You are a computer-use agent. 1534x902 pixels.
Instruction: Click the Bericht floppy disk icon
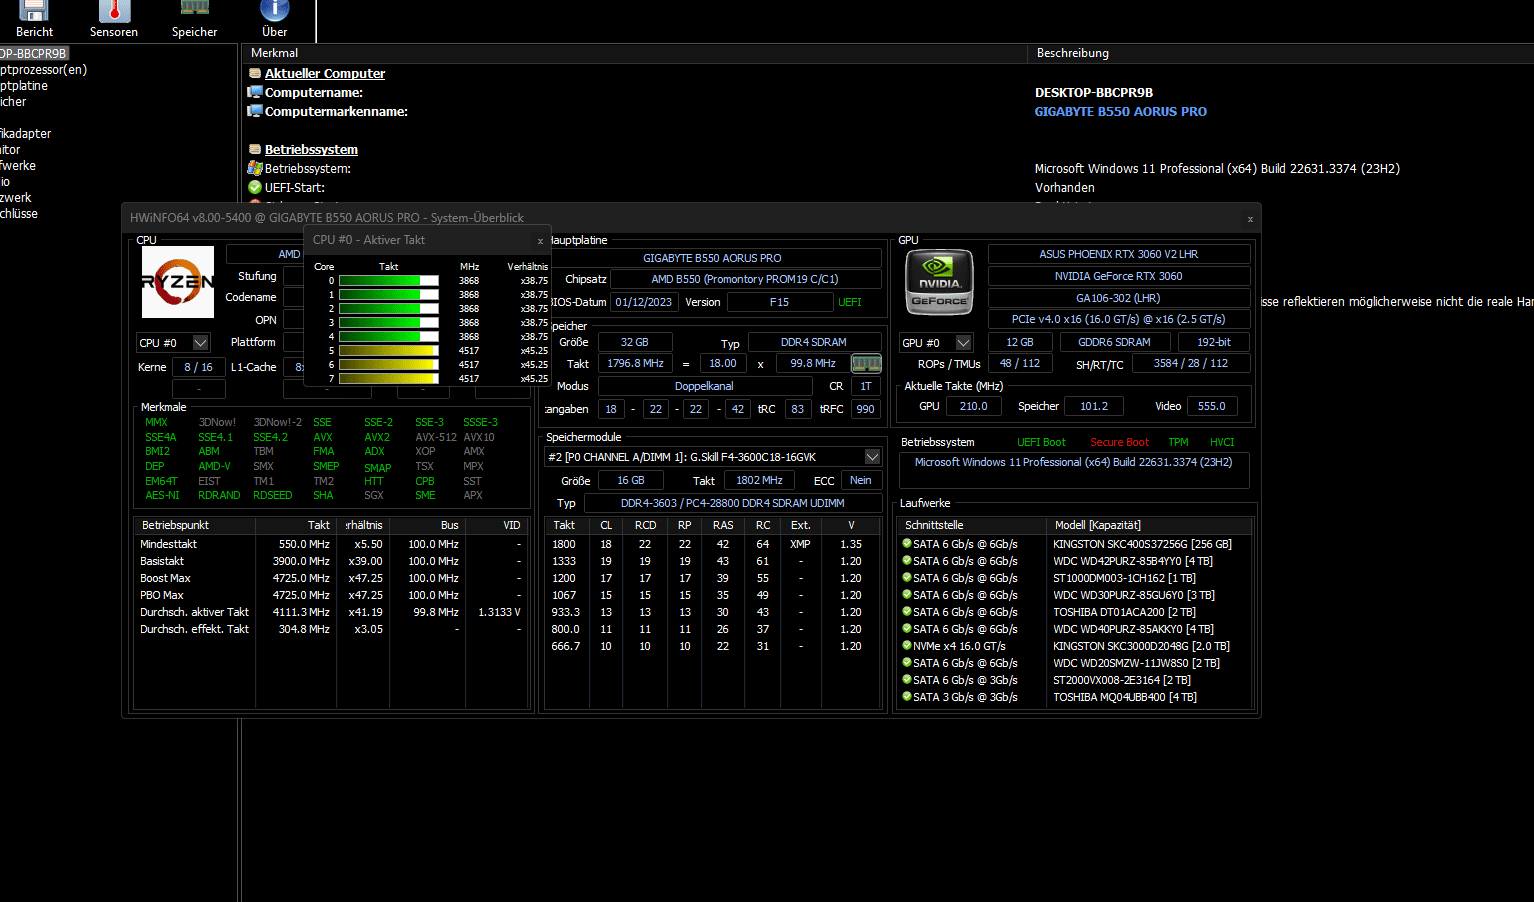point(34,11)
